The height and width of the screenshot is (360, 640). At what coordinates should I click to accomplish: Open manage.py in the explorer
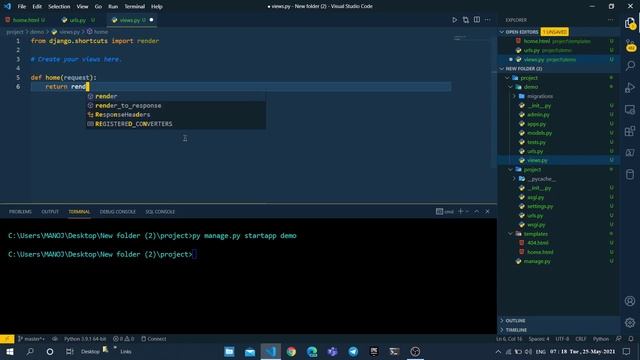click(x=537, y=261)
